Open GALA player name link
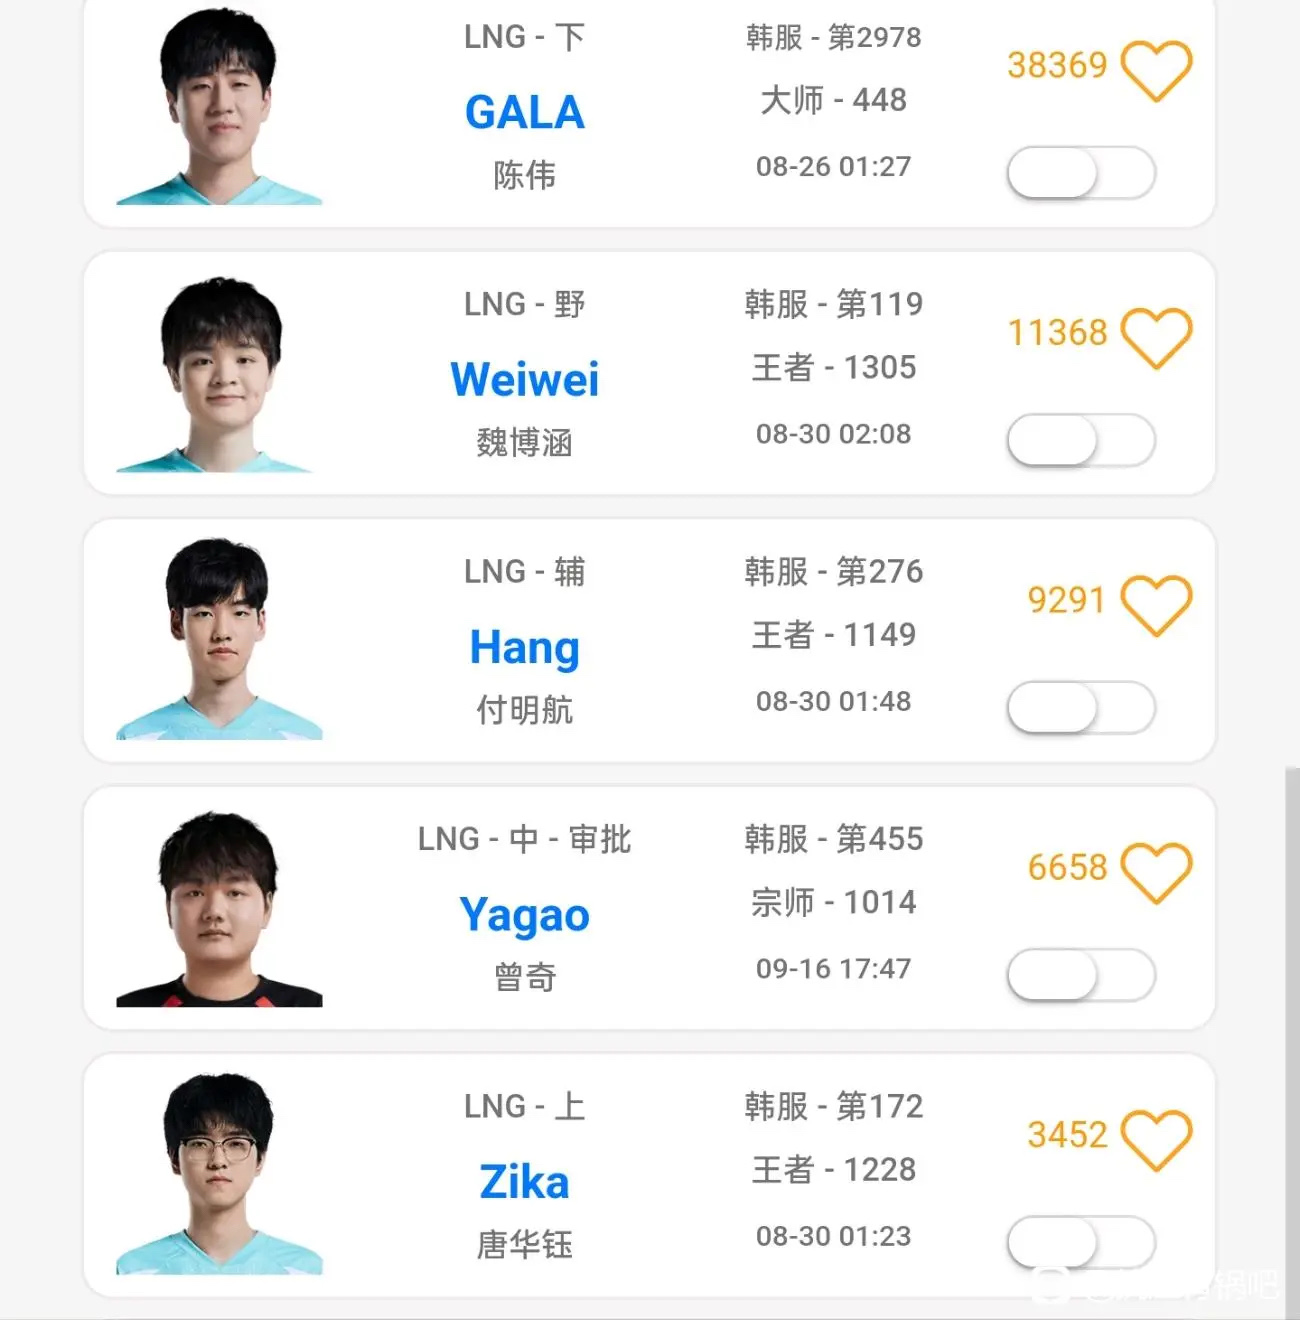Image resolution: width=1300 pixels, height=1320 pixels. pos(525,112)
